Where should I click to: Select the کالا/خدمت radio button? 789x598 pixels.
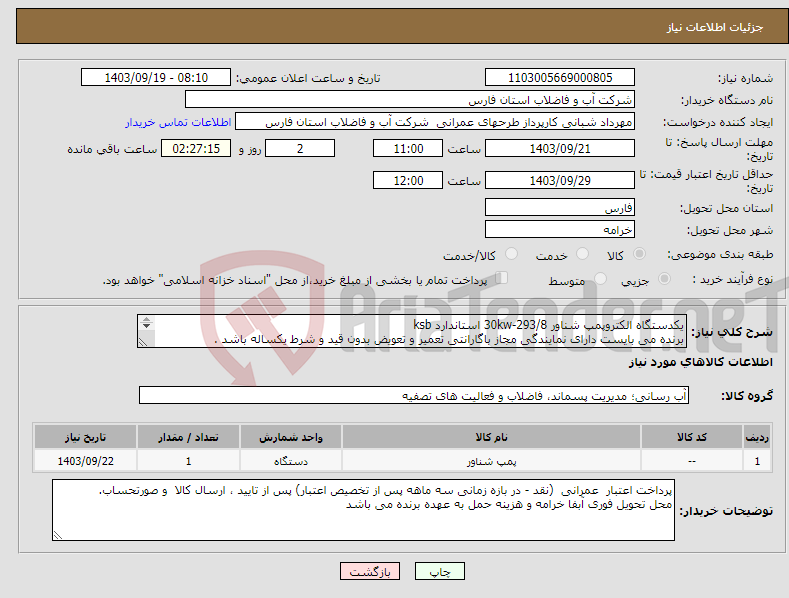(511, 254)
